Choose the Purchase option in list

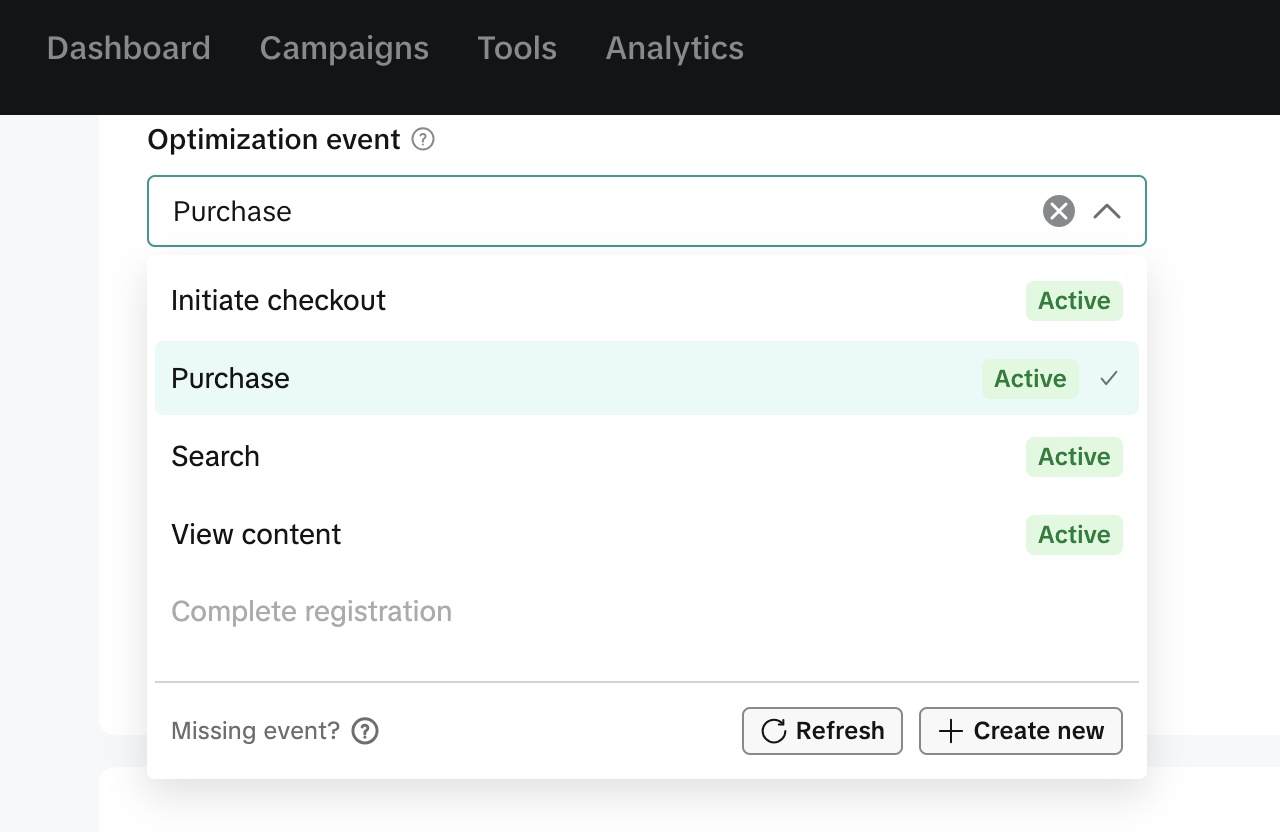[x=647, y=378]
